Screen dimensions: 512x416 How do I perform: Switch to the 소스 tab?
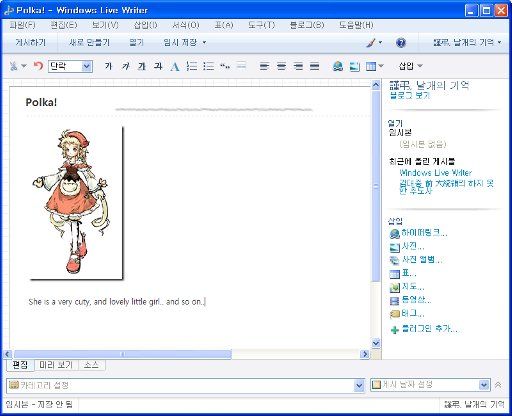[x=91, y=365]
